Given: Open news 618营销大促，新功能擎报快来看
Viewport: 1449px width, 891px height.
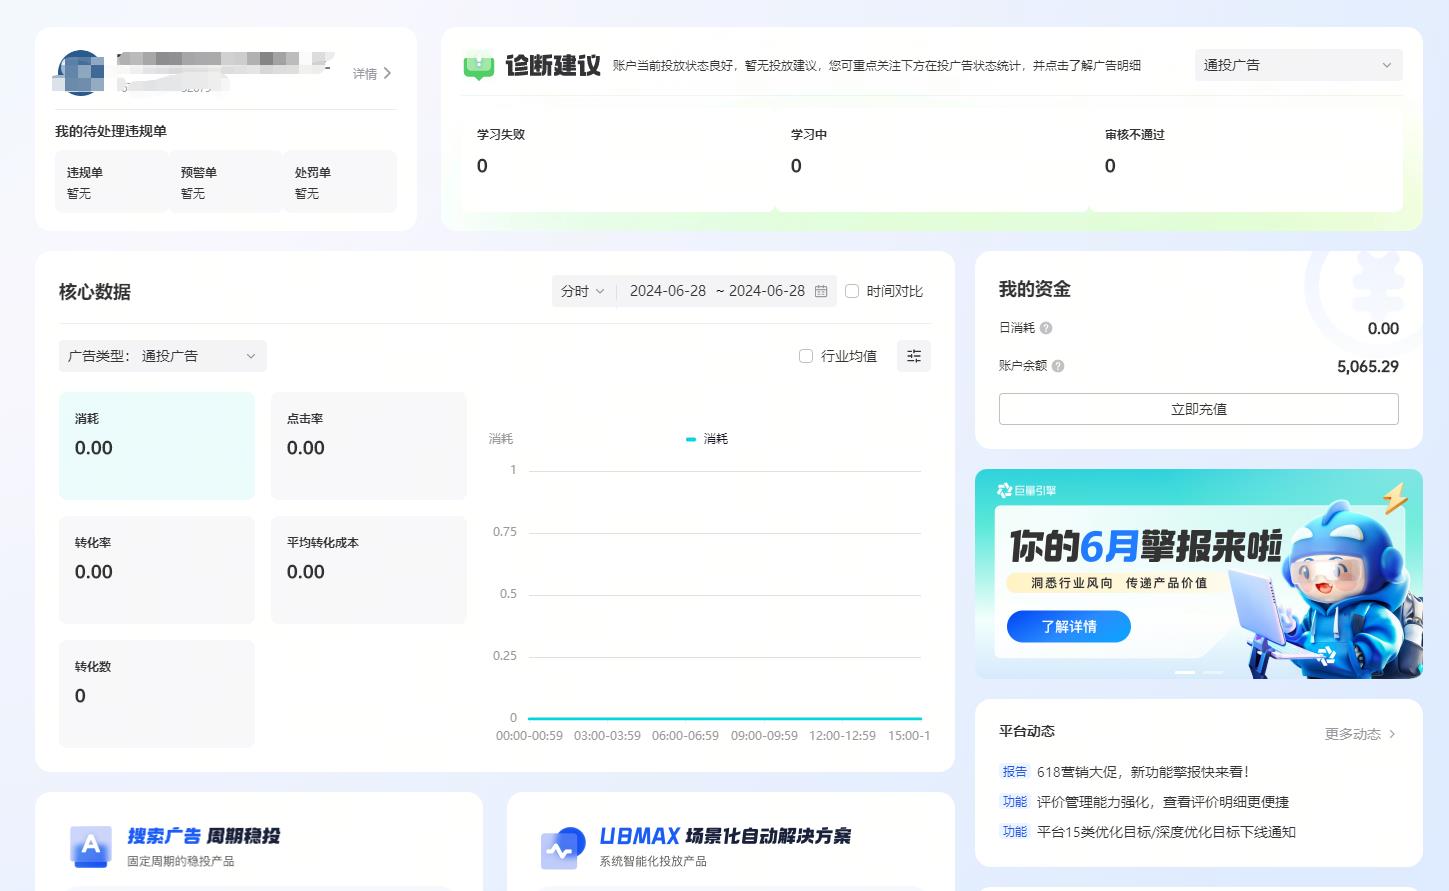Looking at the screenshot, I should tap(1143, 772).
